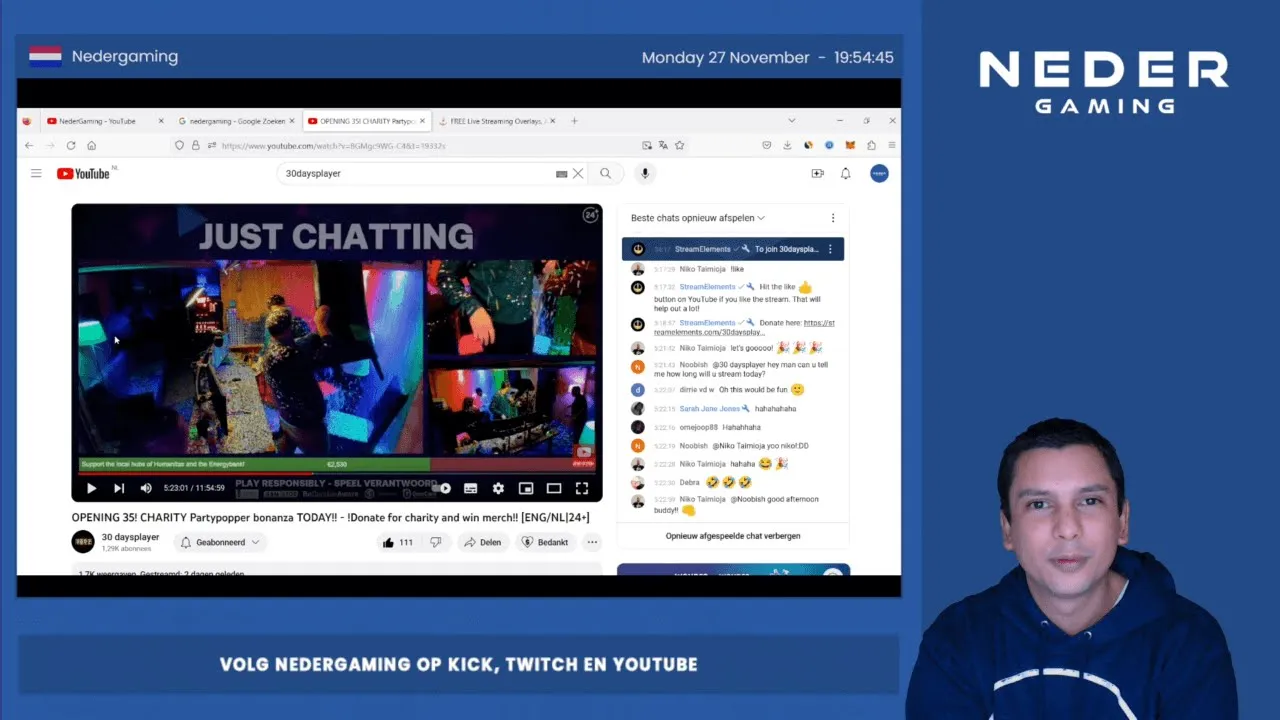Go back in browser

(29, 145)
